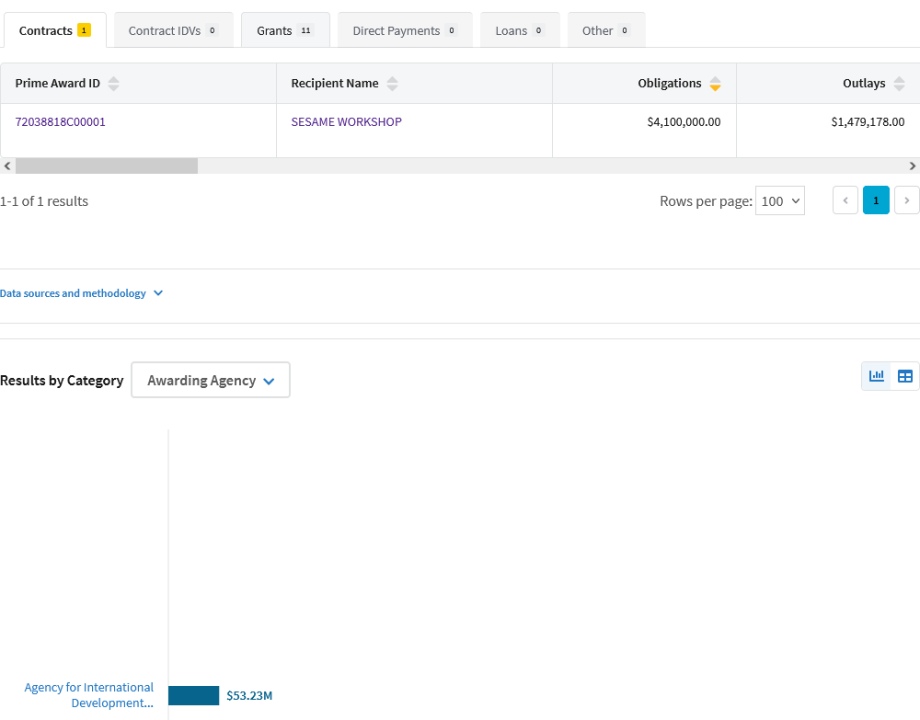
Task: Go to previous page of results
Action: [845, 201]
